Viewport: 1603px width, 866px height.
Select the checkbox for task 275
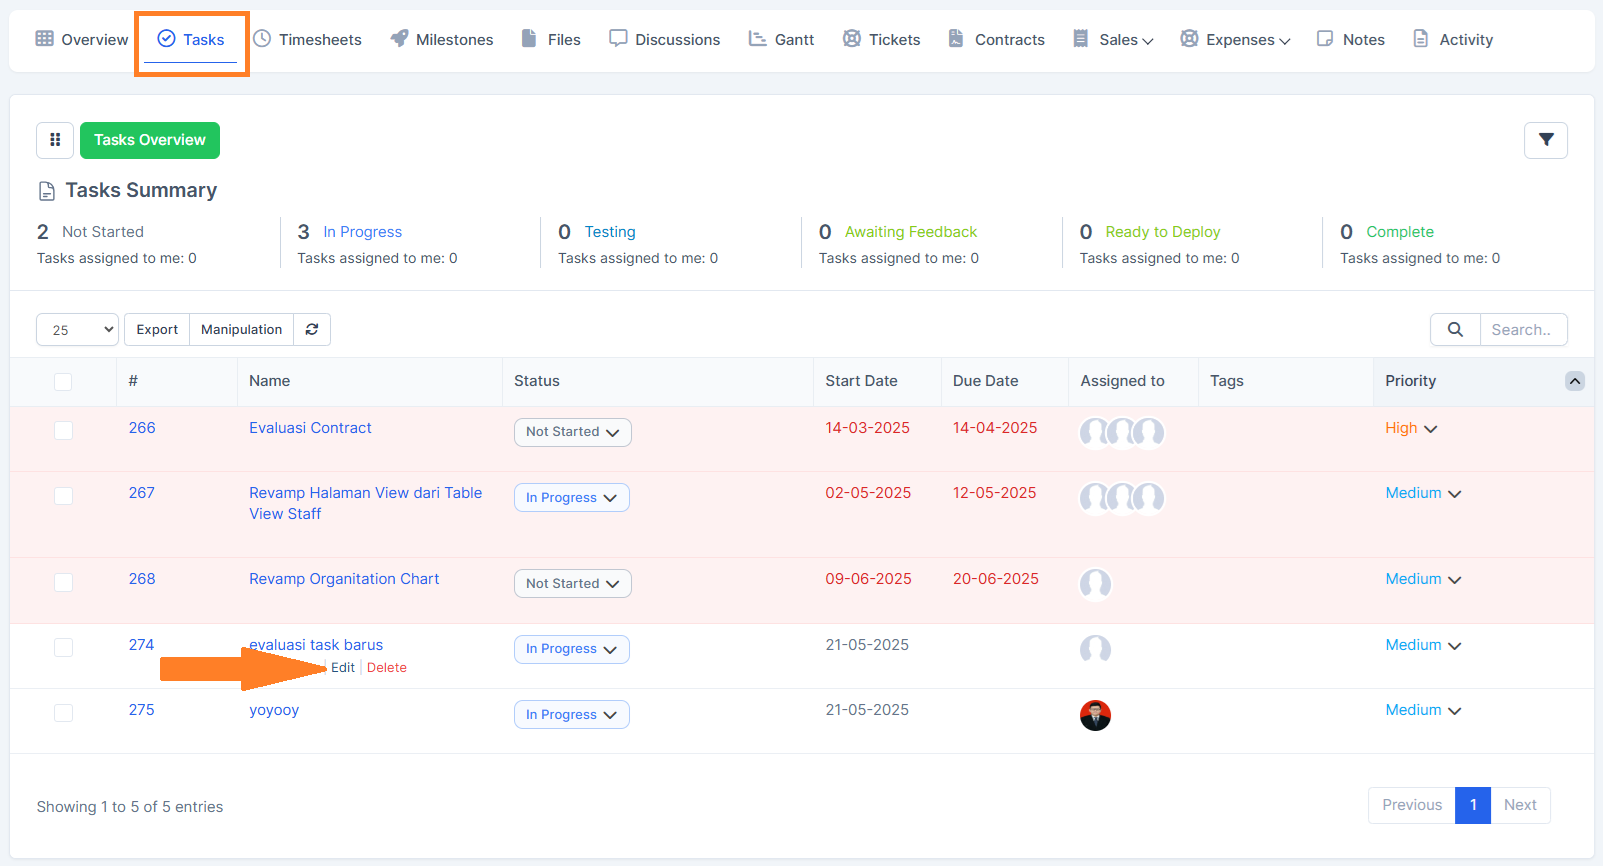[x=63, y=712]
